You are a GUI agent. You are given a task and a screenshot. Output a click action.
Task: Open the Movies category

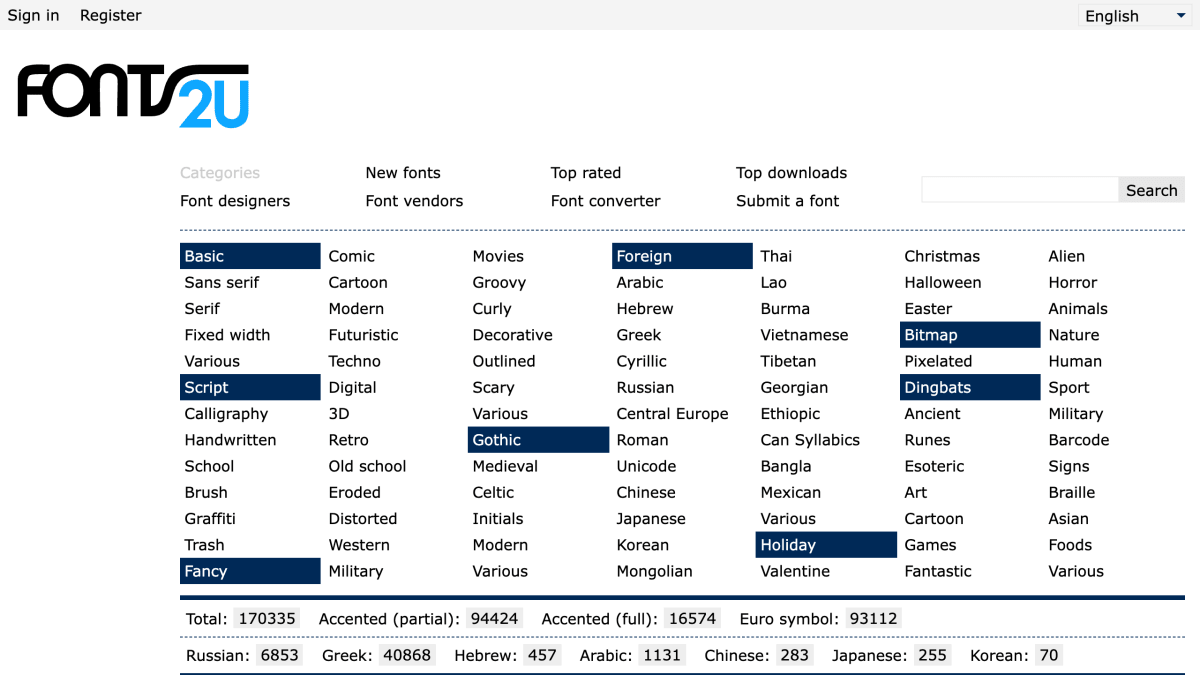pyautogui.click(x=498, y=256)
